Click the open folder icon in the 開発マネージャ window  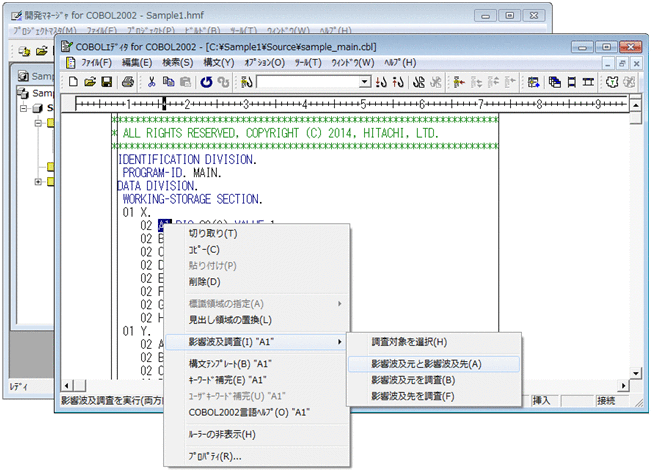pyautogui.click(x=42, y=51)
